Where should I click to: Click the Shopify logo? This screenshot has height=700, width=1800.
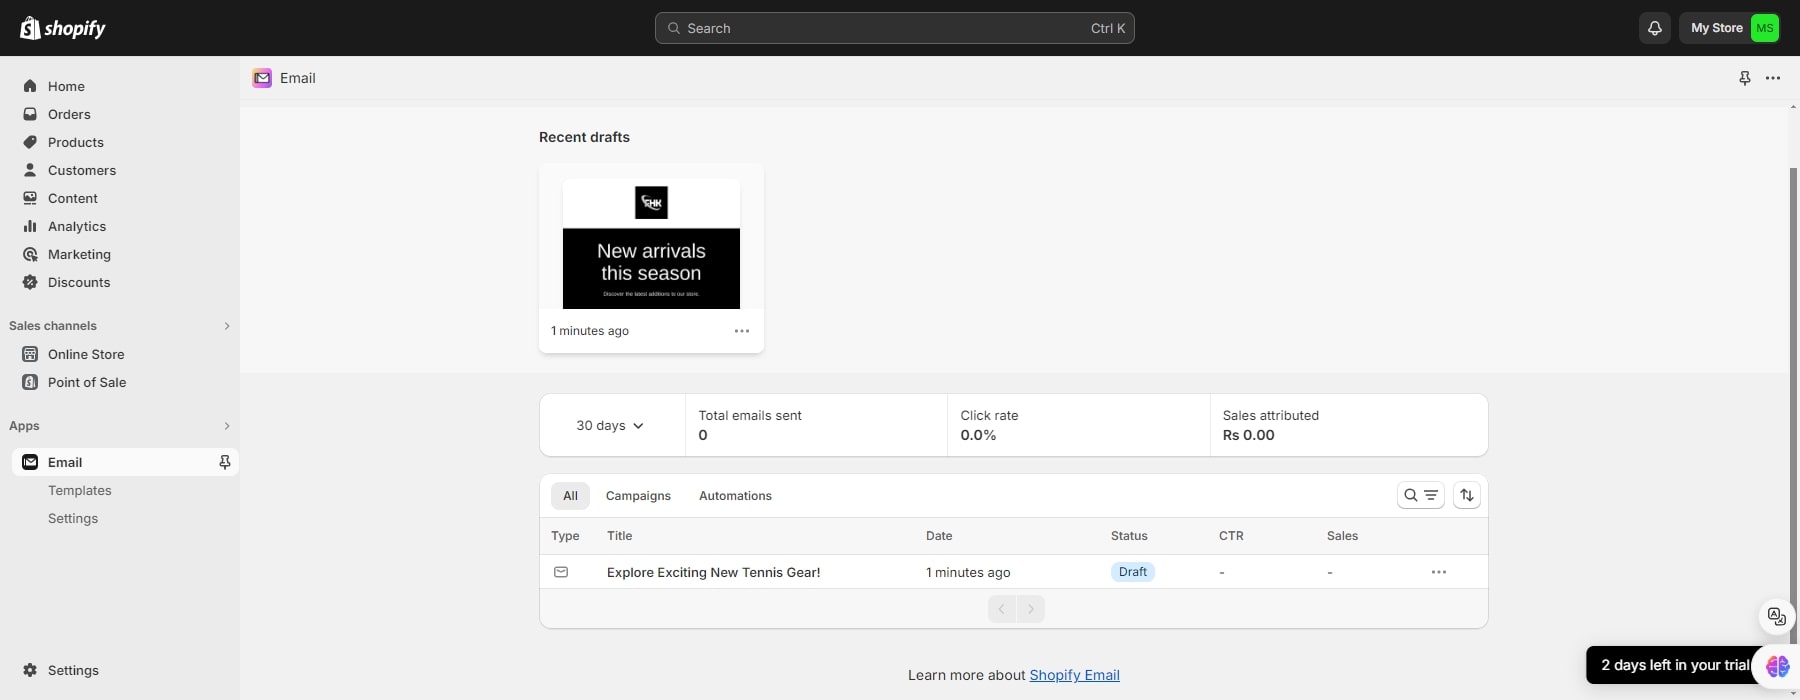tap(63, 28)
